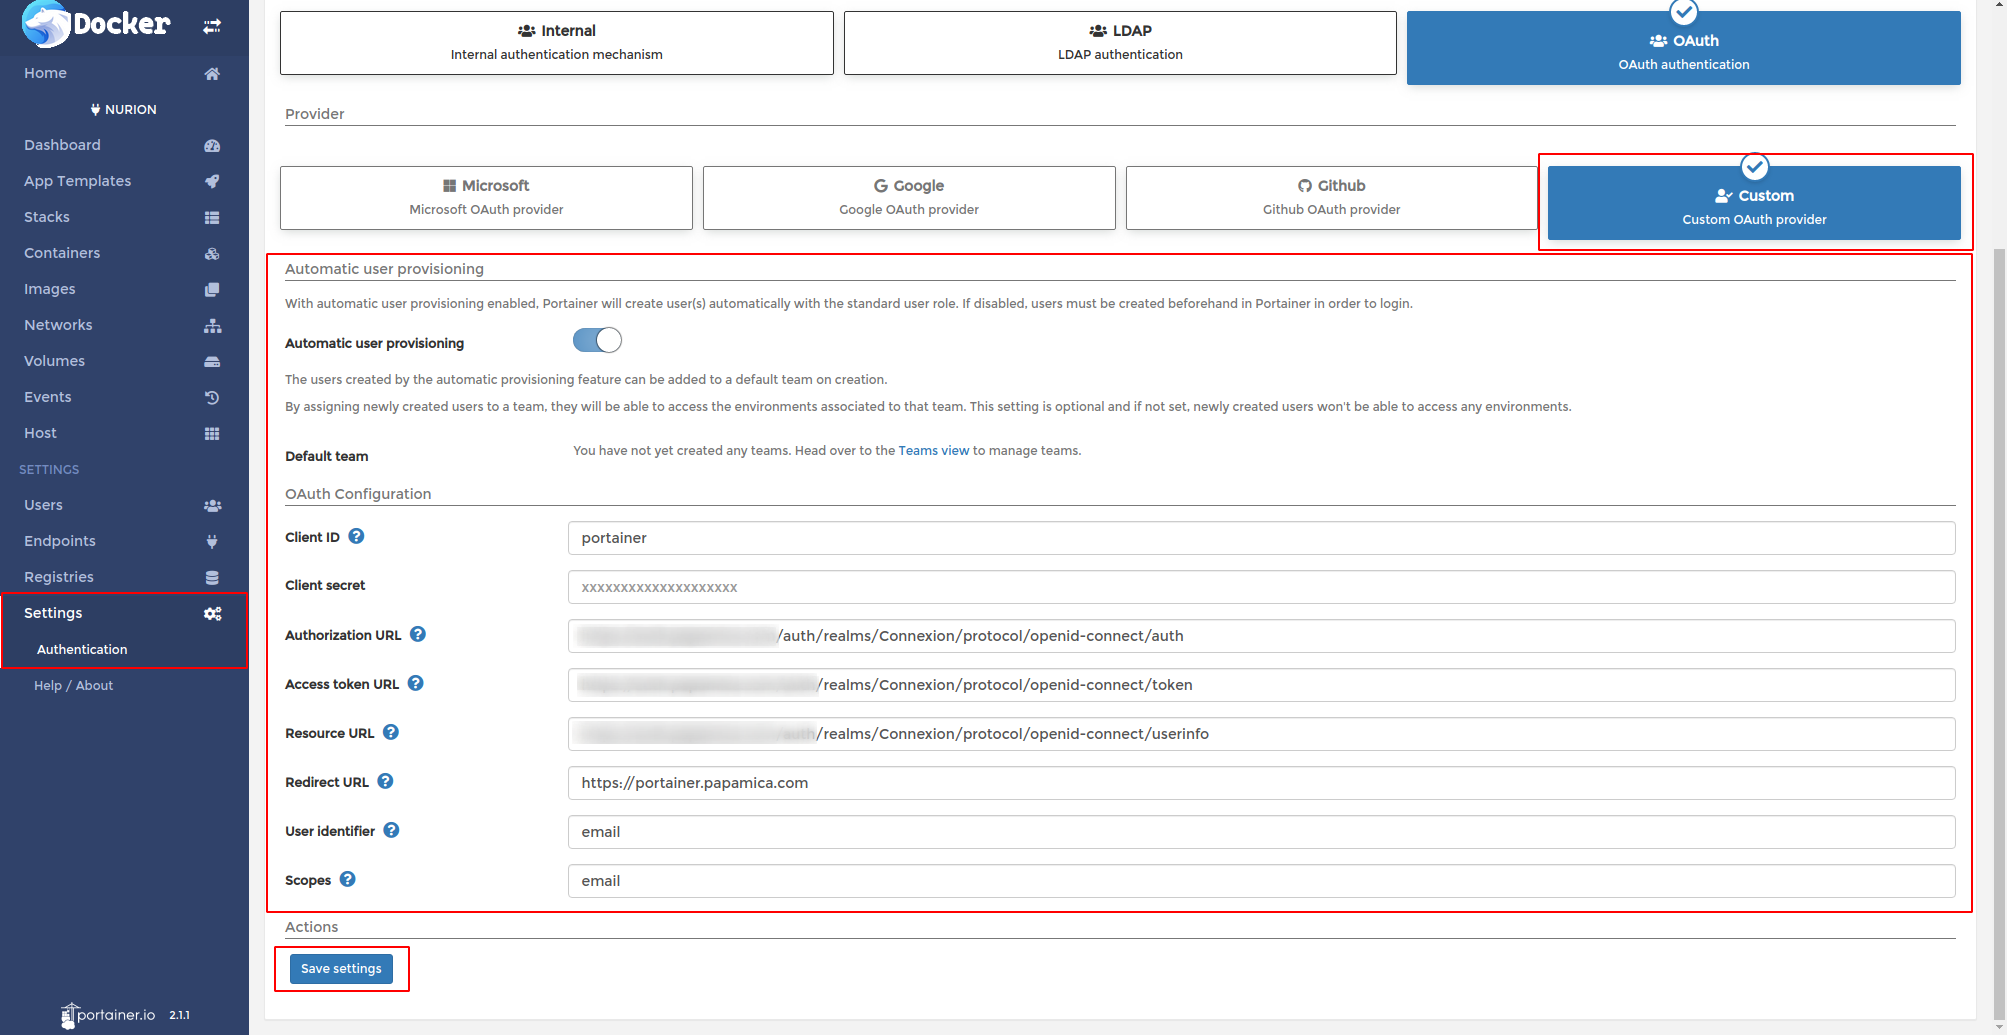Click the User identifier help icon
2007x1035 pixels.
pyautogui.click(x=391, y=831)
